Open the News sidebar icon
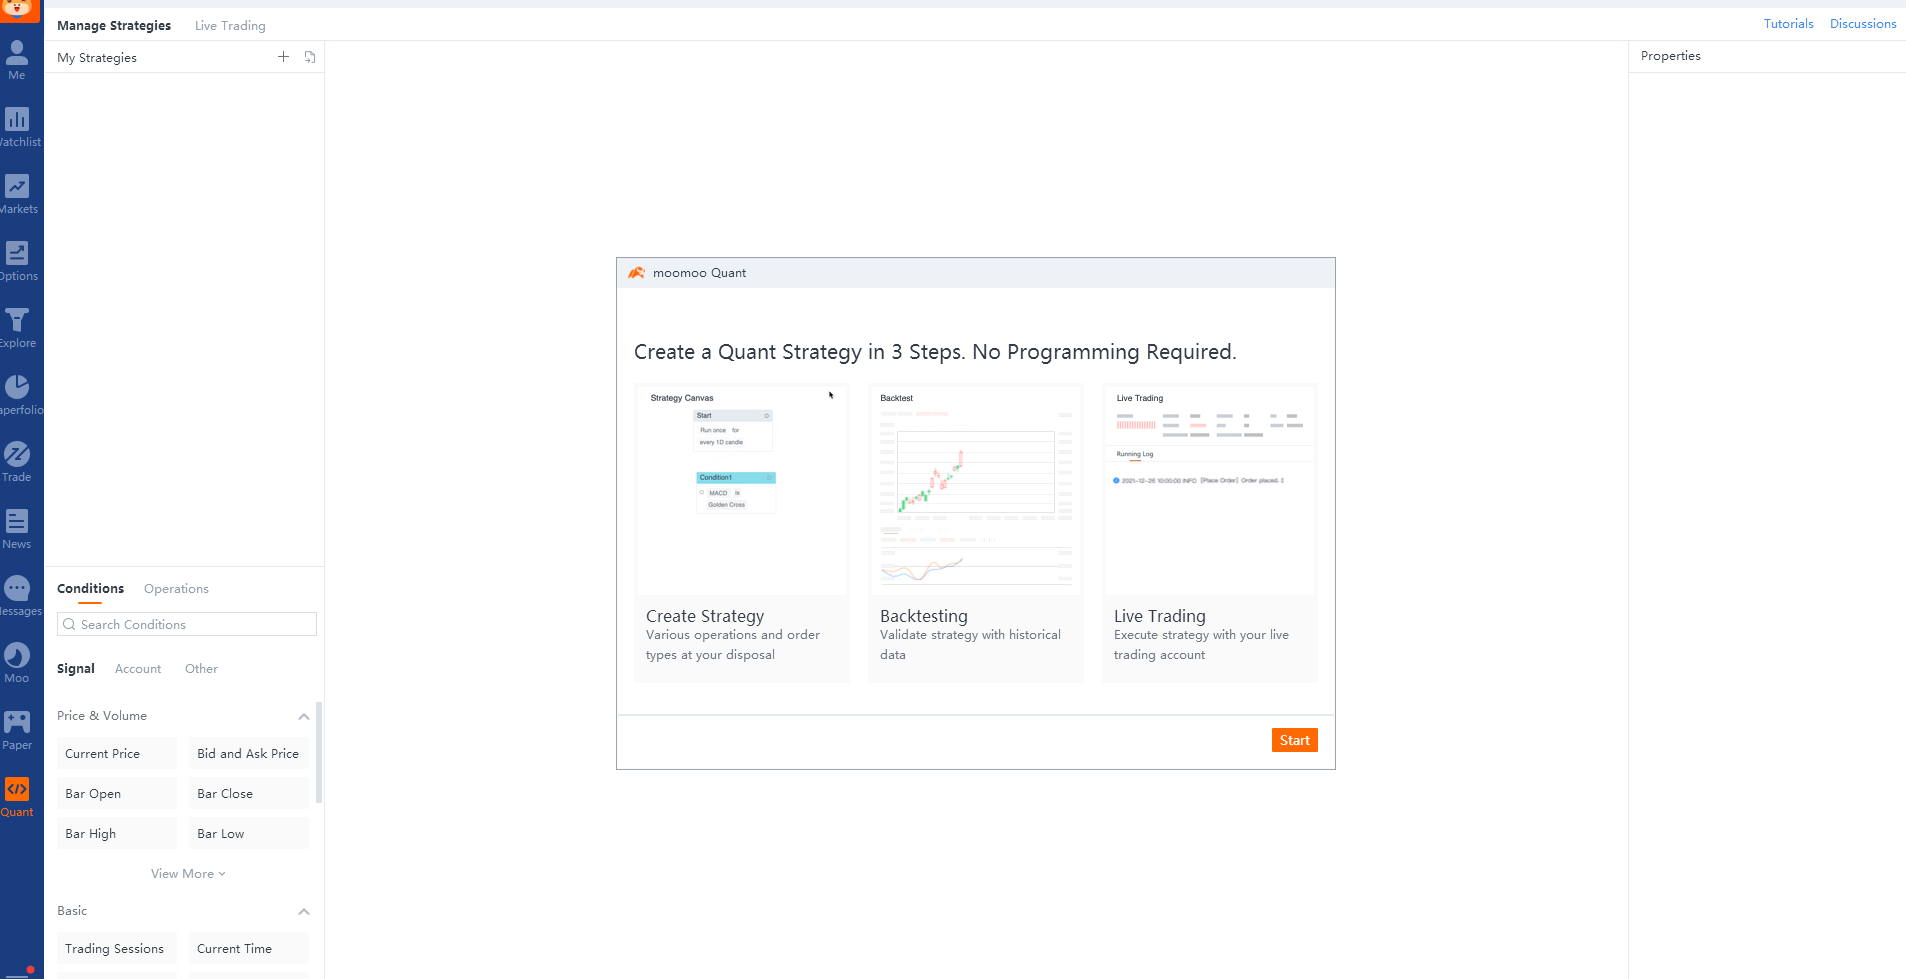 tap(17, 523)
